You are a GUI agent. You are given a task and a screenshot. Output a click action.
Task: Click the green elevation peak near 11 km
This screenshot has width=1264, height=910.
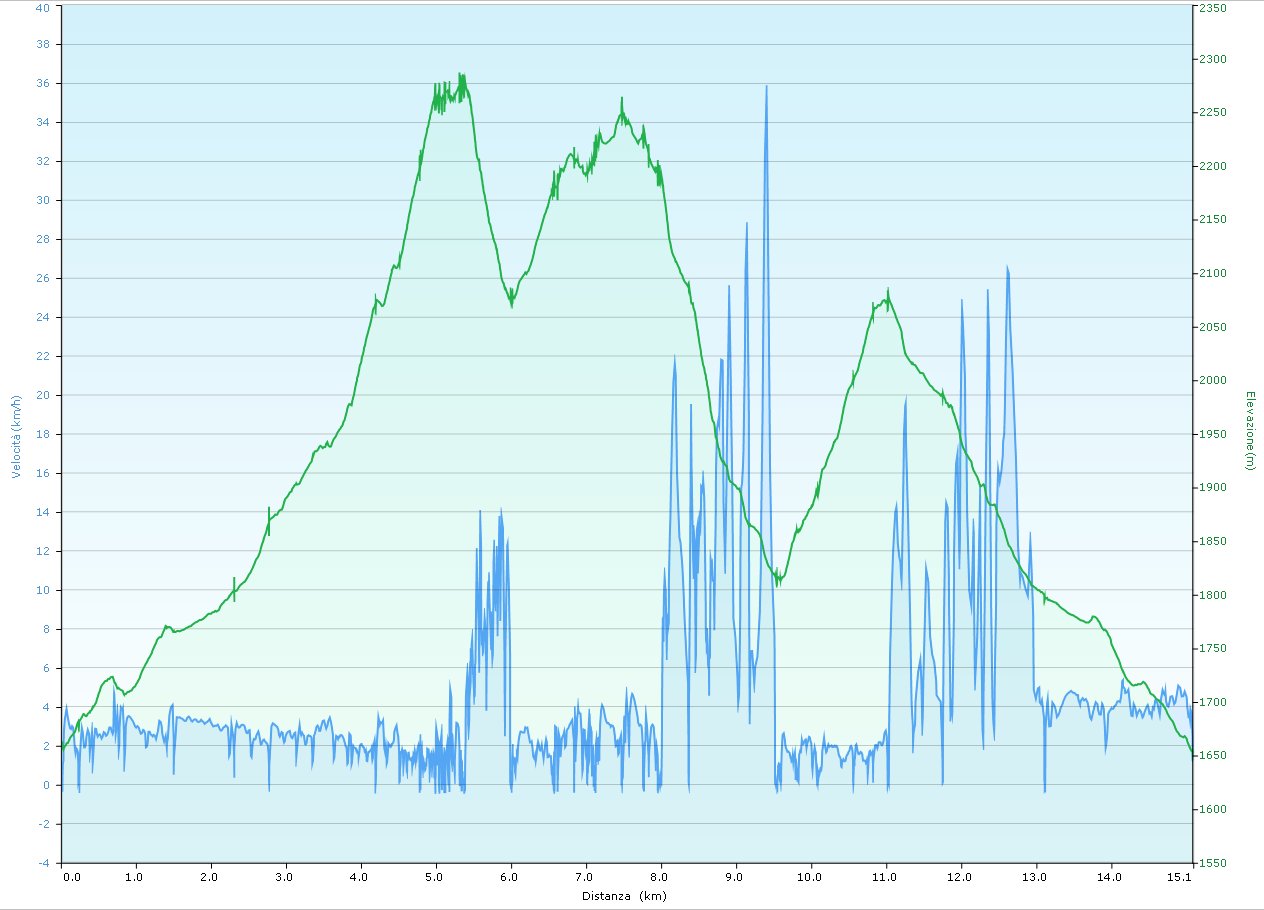(x=887, y=291)
